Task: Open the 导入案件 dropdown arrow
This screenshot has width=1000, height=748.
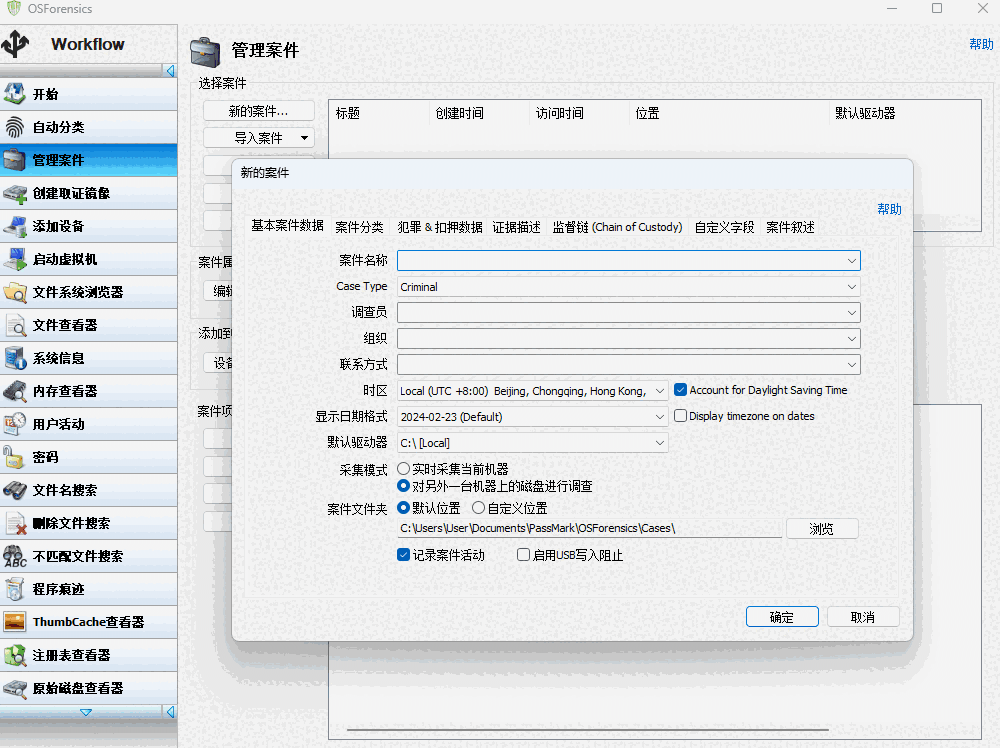Action: pyautogui.click(x=304, y=138)
